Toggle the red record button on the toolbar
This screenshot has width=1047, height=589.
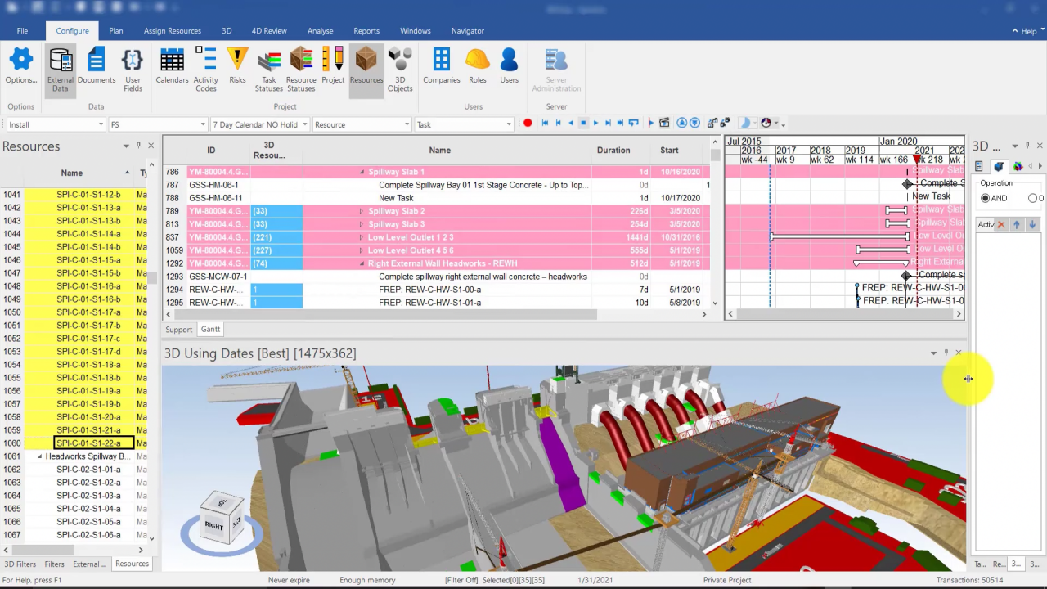[x=527, y=123]
